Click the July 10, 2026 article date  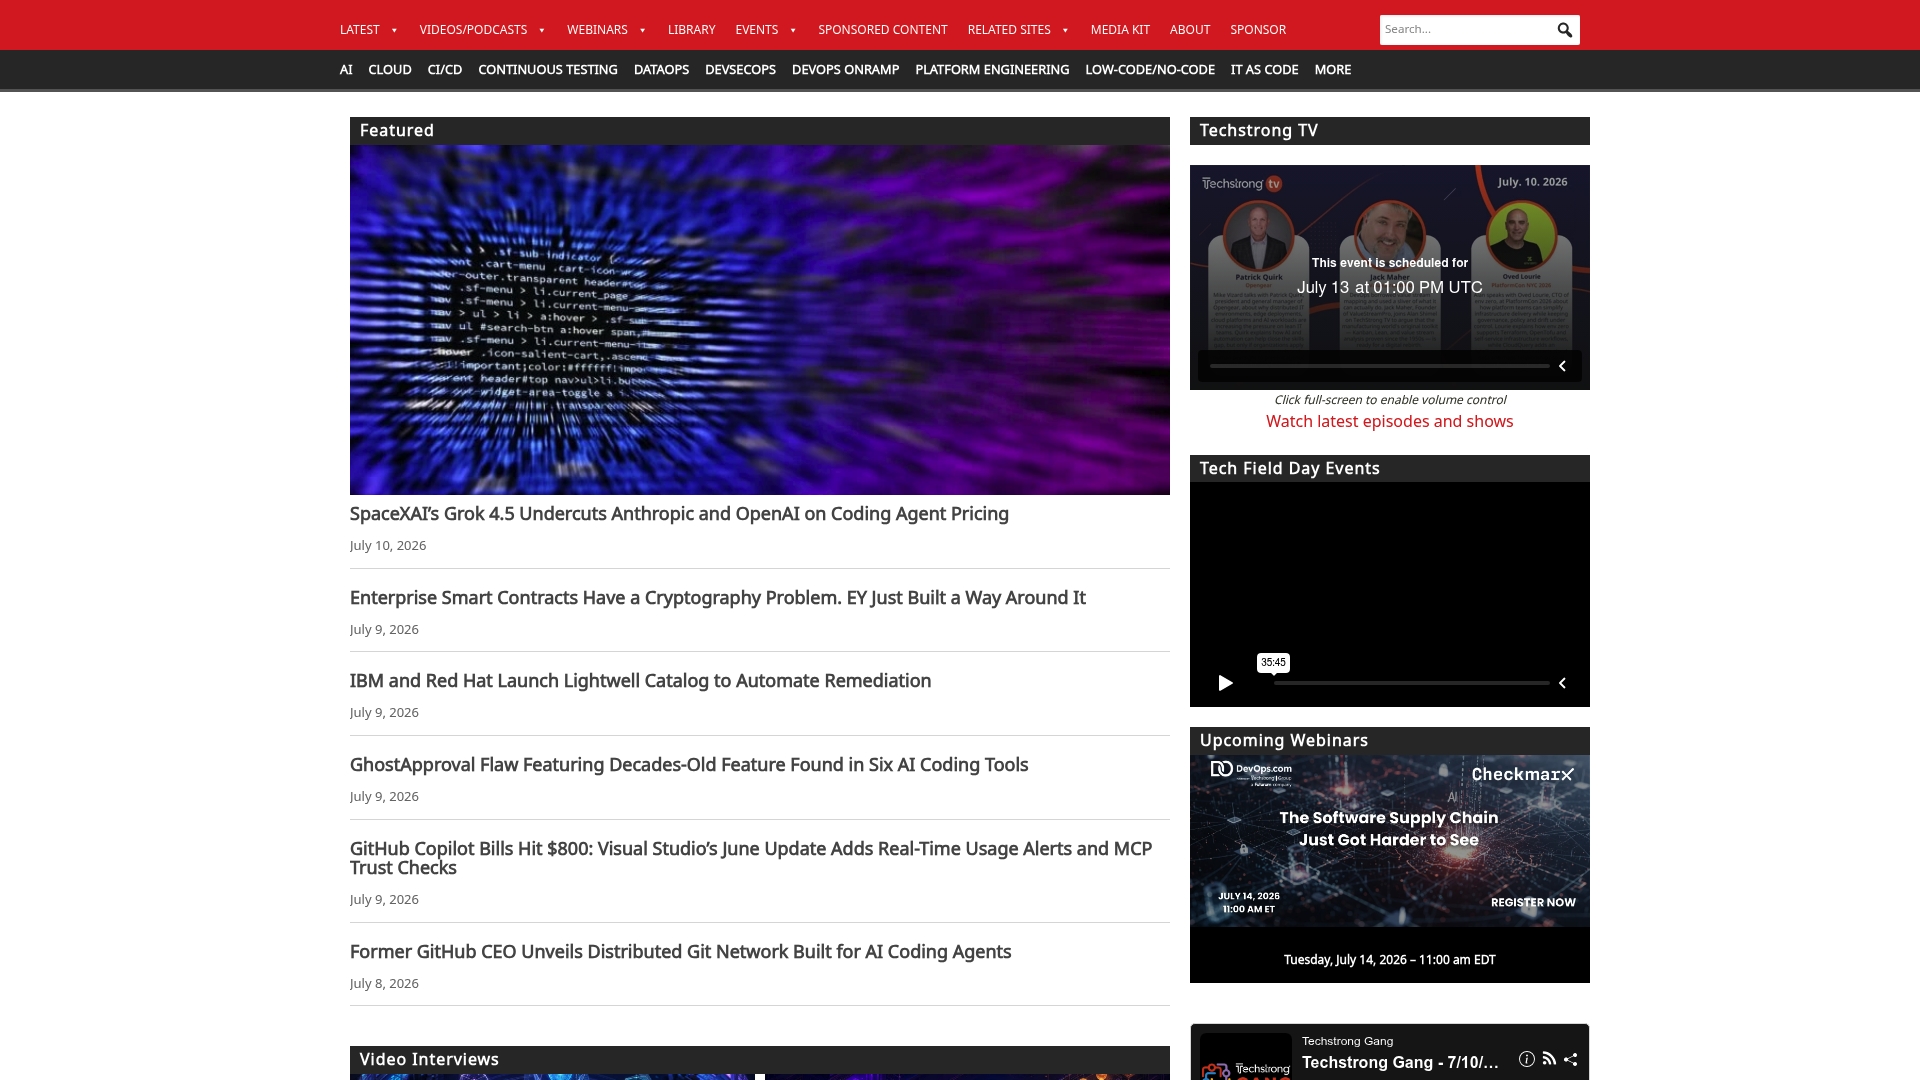pos(388,546)
